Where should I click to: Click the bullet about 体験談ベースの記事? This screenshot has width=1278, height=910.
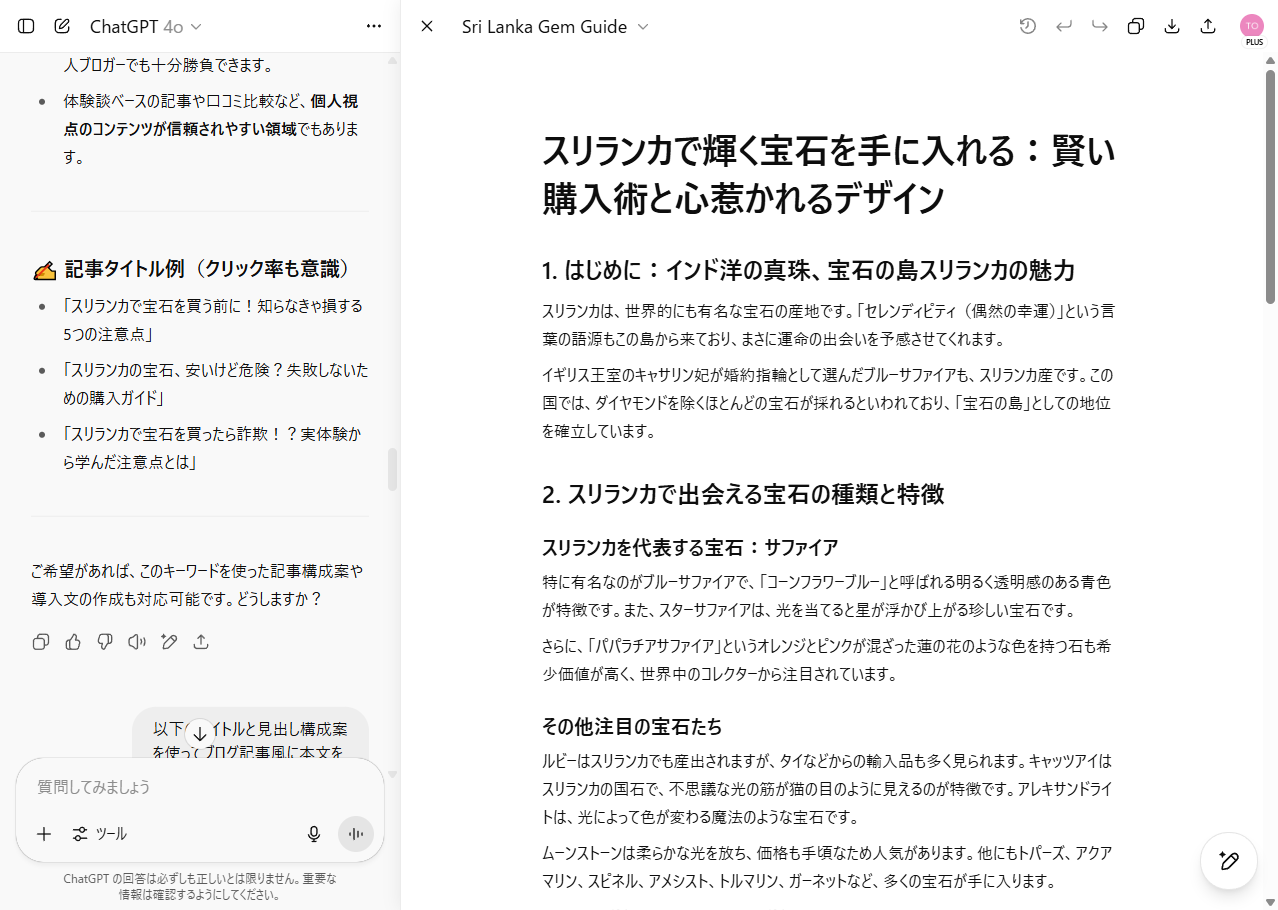(x=210, y=129)
